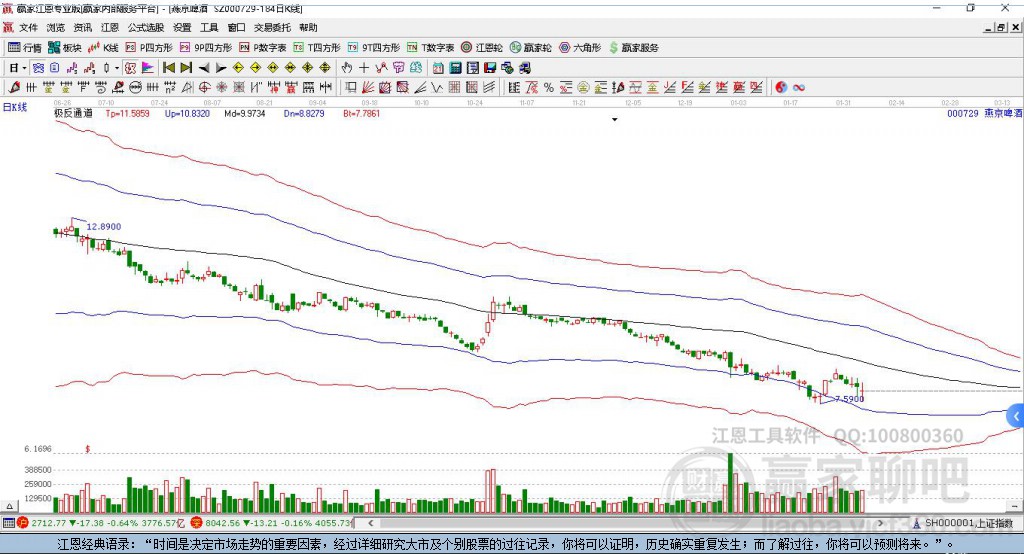Click the horizontal scrollbar left arrow
The height and width of the screenshot is (554, 1024).
pos(370,523)
